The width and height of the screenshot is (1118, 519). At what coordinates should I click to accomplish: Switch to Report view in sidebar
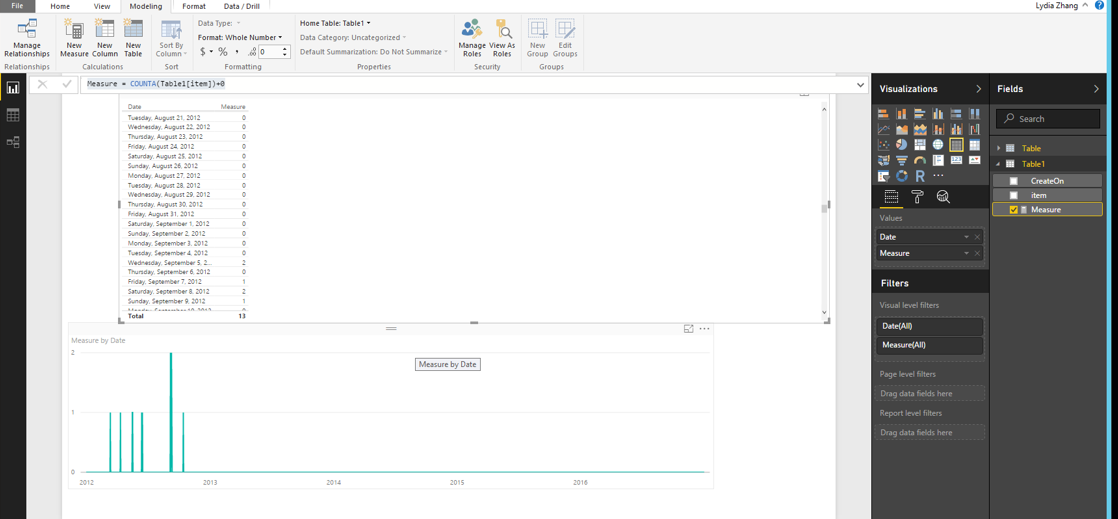point(13,88)
